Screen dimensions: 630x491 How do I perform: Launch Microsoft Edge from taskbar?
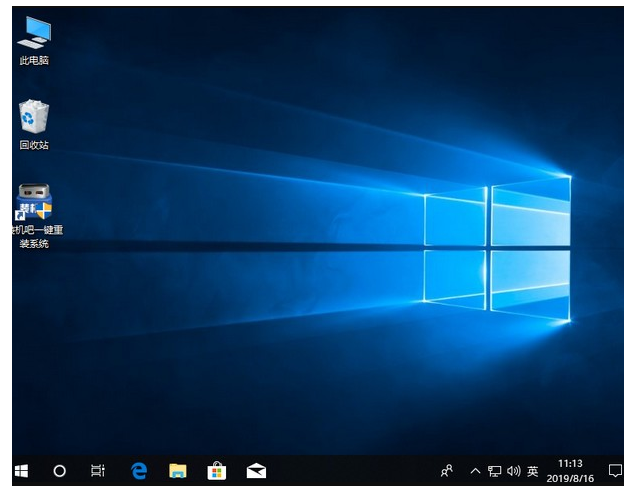click(x=138, y=470)
